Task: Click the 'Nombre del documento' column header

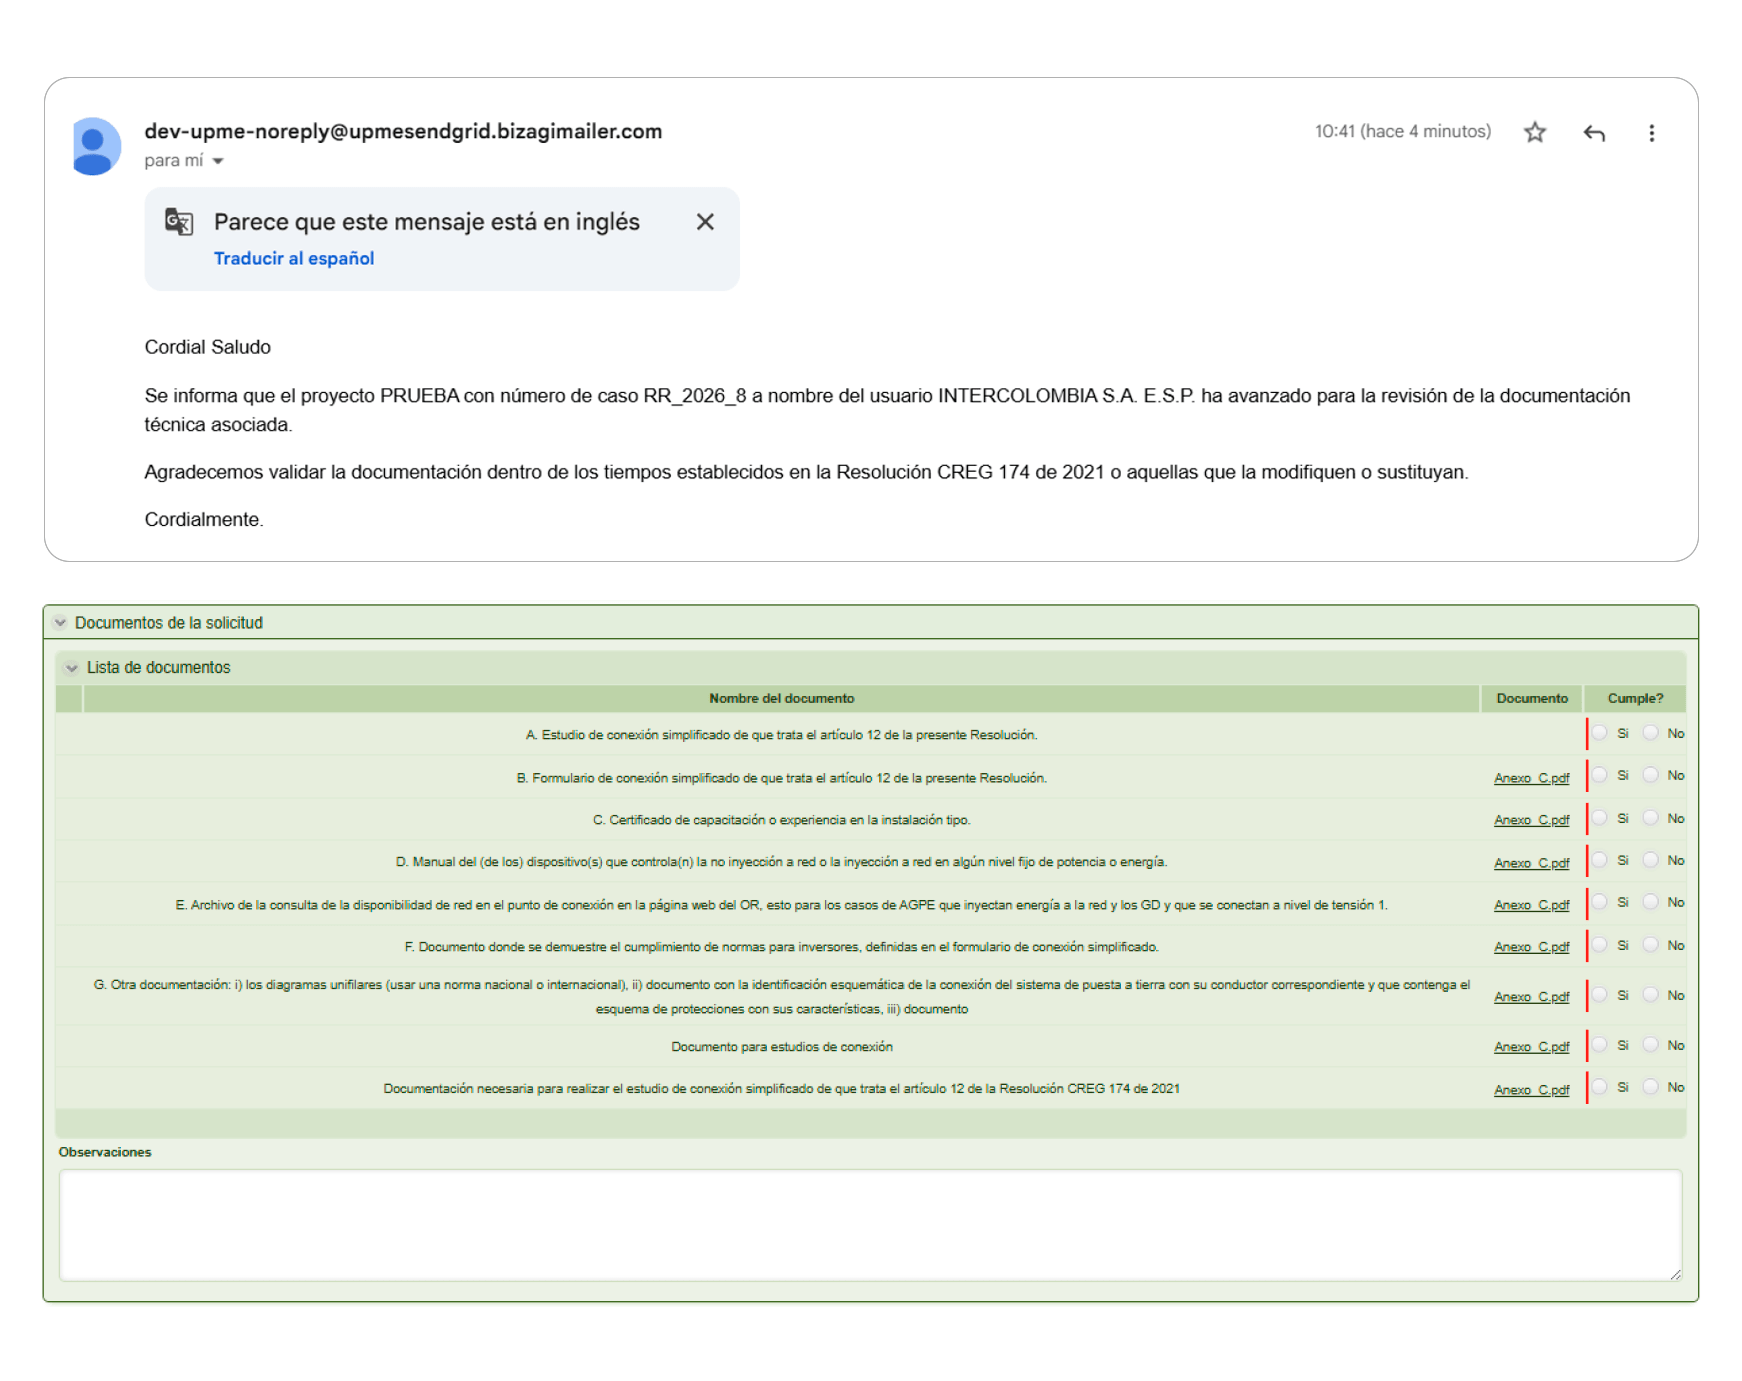Action: (x=781, y=698)
